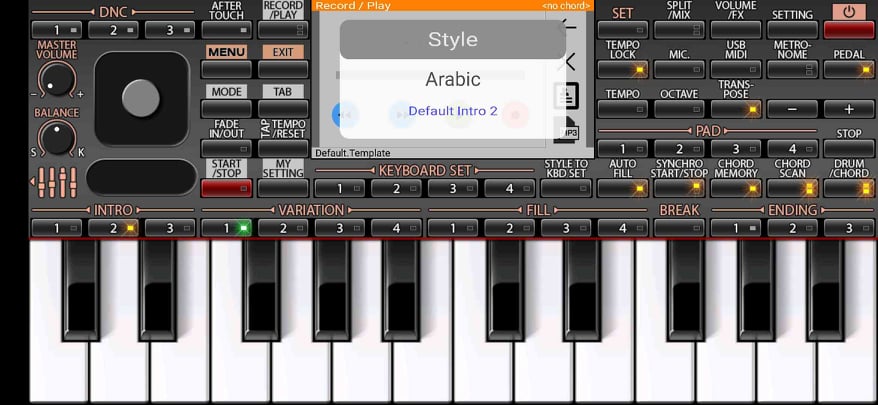Click the Fade In/Out button
The width and height of the screenshot is (878, 405).
pyautogui.click(x=226, y=148)
